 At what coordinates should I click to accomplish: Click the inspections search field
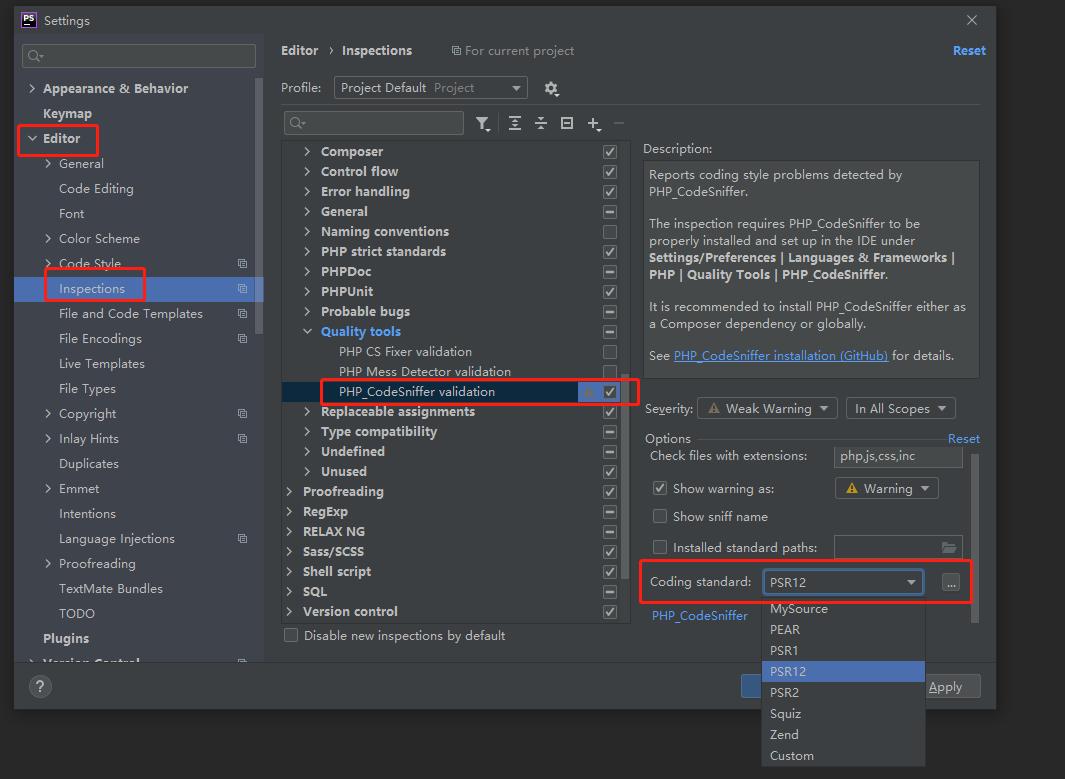374,123
